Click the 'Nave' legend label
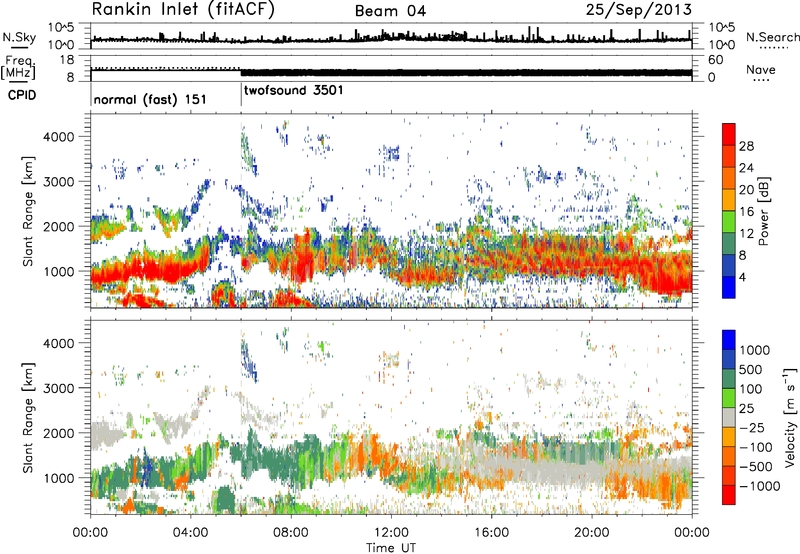The height and width of the screenshot is (554, 800). click(x=761, y=70)
